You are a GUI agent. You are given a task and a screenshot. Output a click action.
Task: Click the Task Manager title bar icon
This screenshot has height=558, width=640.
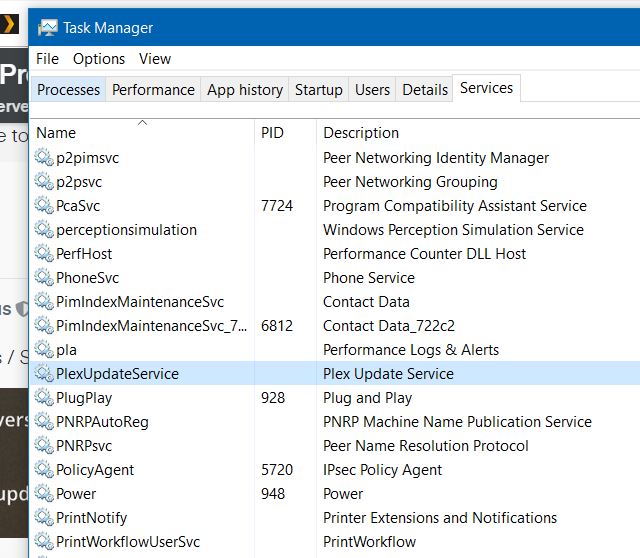click(47, 27)
